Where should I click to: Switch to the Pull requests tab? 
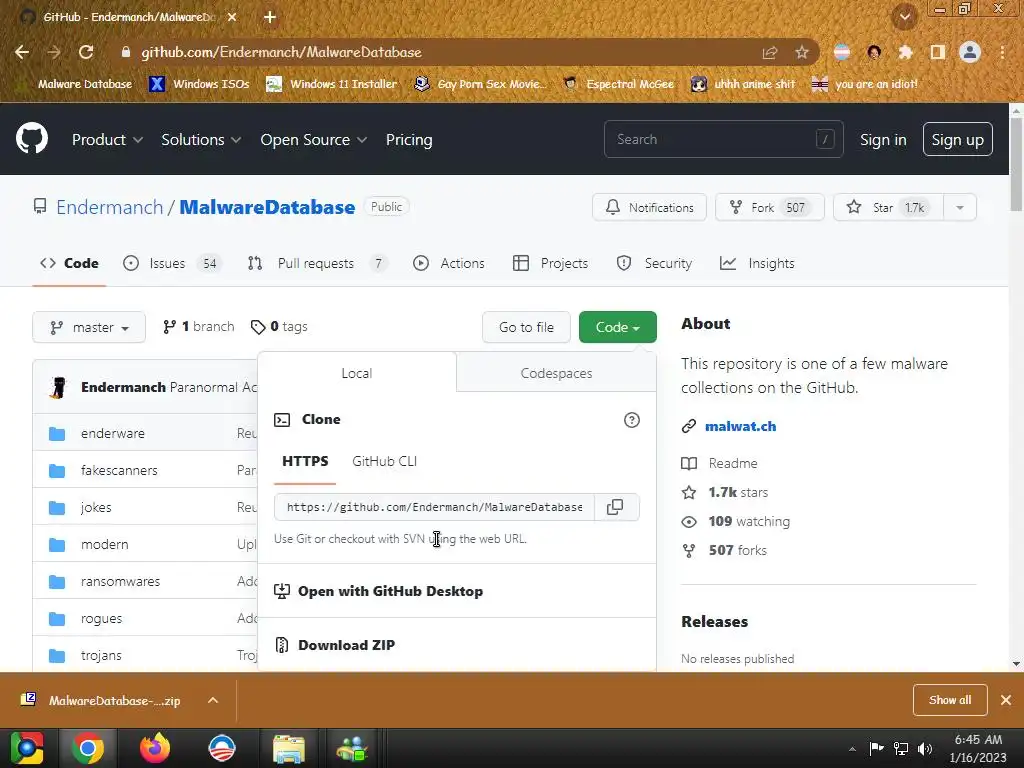(317, 263)
